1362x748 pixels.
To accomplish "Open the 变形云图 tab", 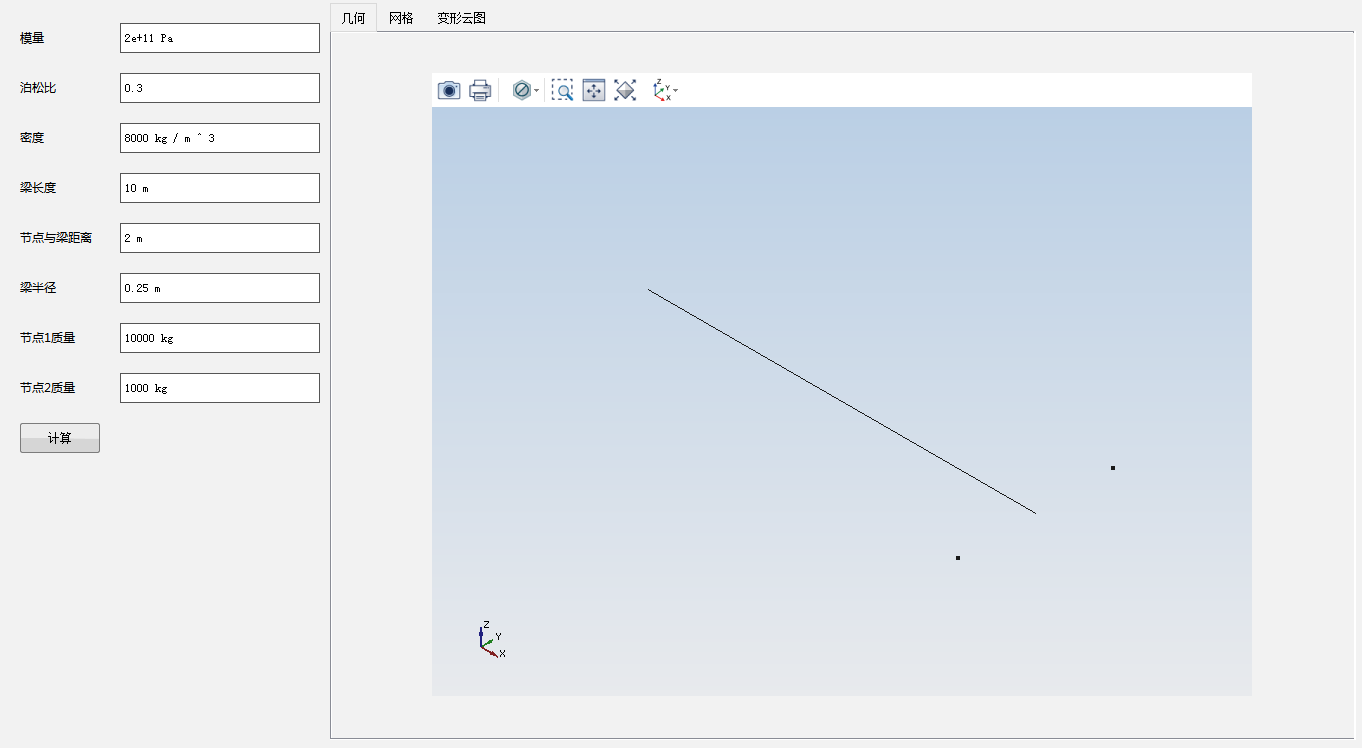I will coord(461,18).
